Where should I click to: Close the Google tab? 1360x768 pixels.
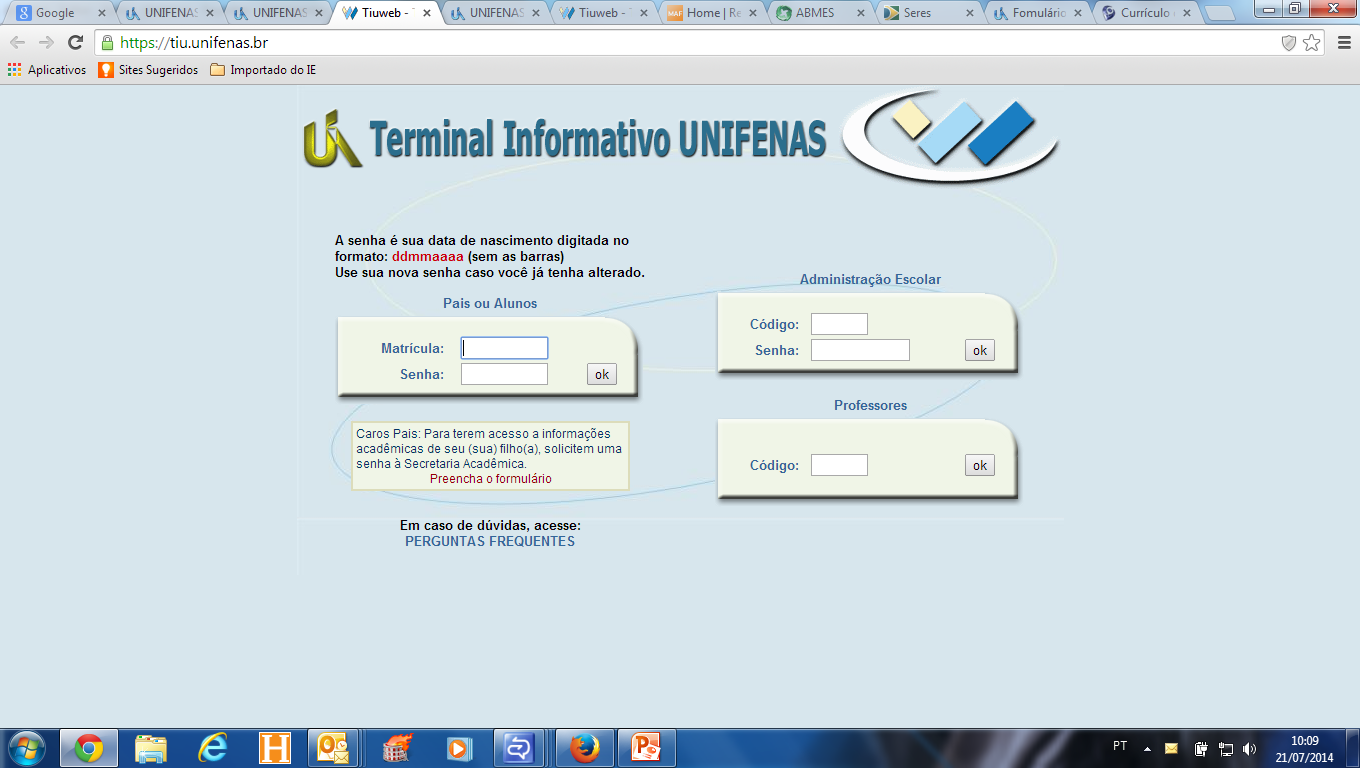101,13
